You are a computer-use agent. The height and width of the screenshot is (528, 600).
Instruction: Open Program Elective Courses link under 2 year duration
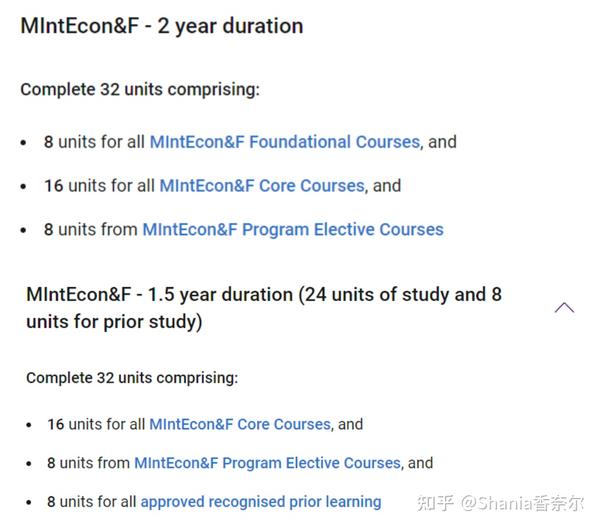[x=293, y=230]
